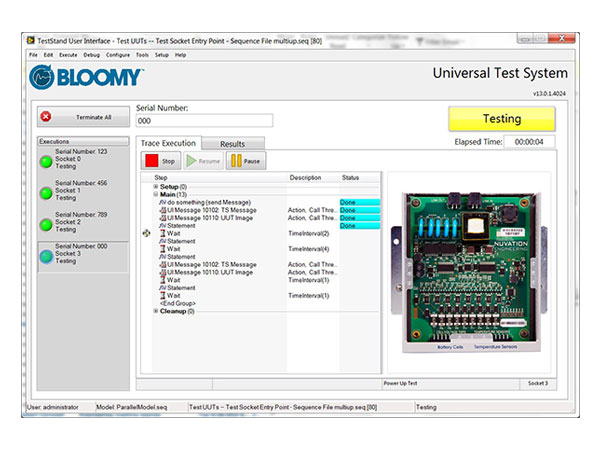The width and height of the screenshot is (600, 450).
Task: Click the green status LED for Socket 2
Action: click(46, 225)
